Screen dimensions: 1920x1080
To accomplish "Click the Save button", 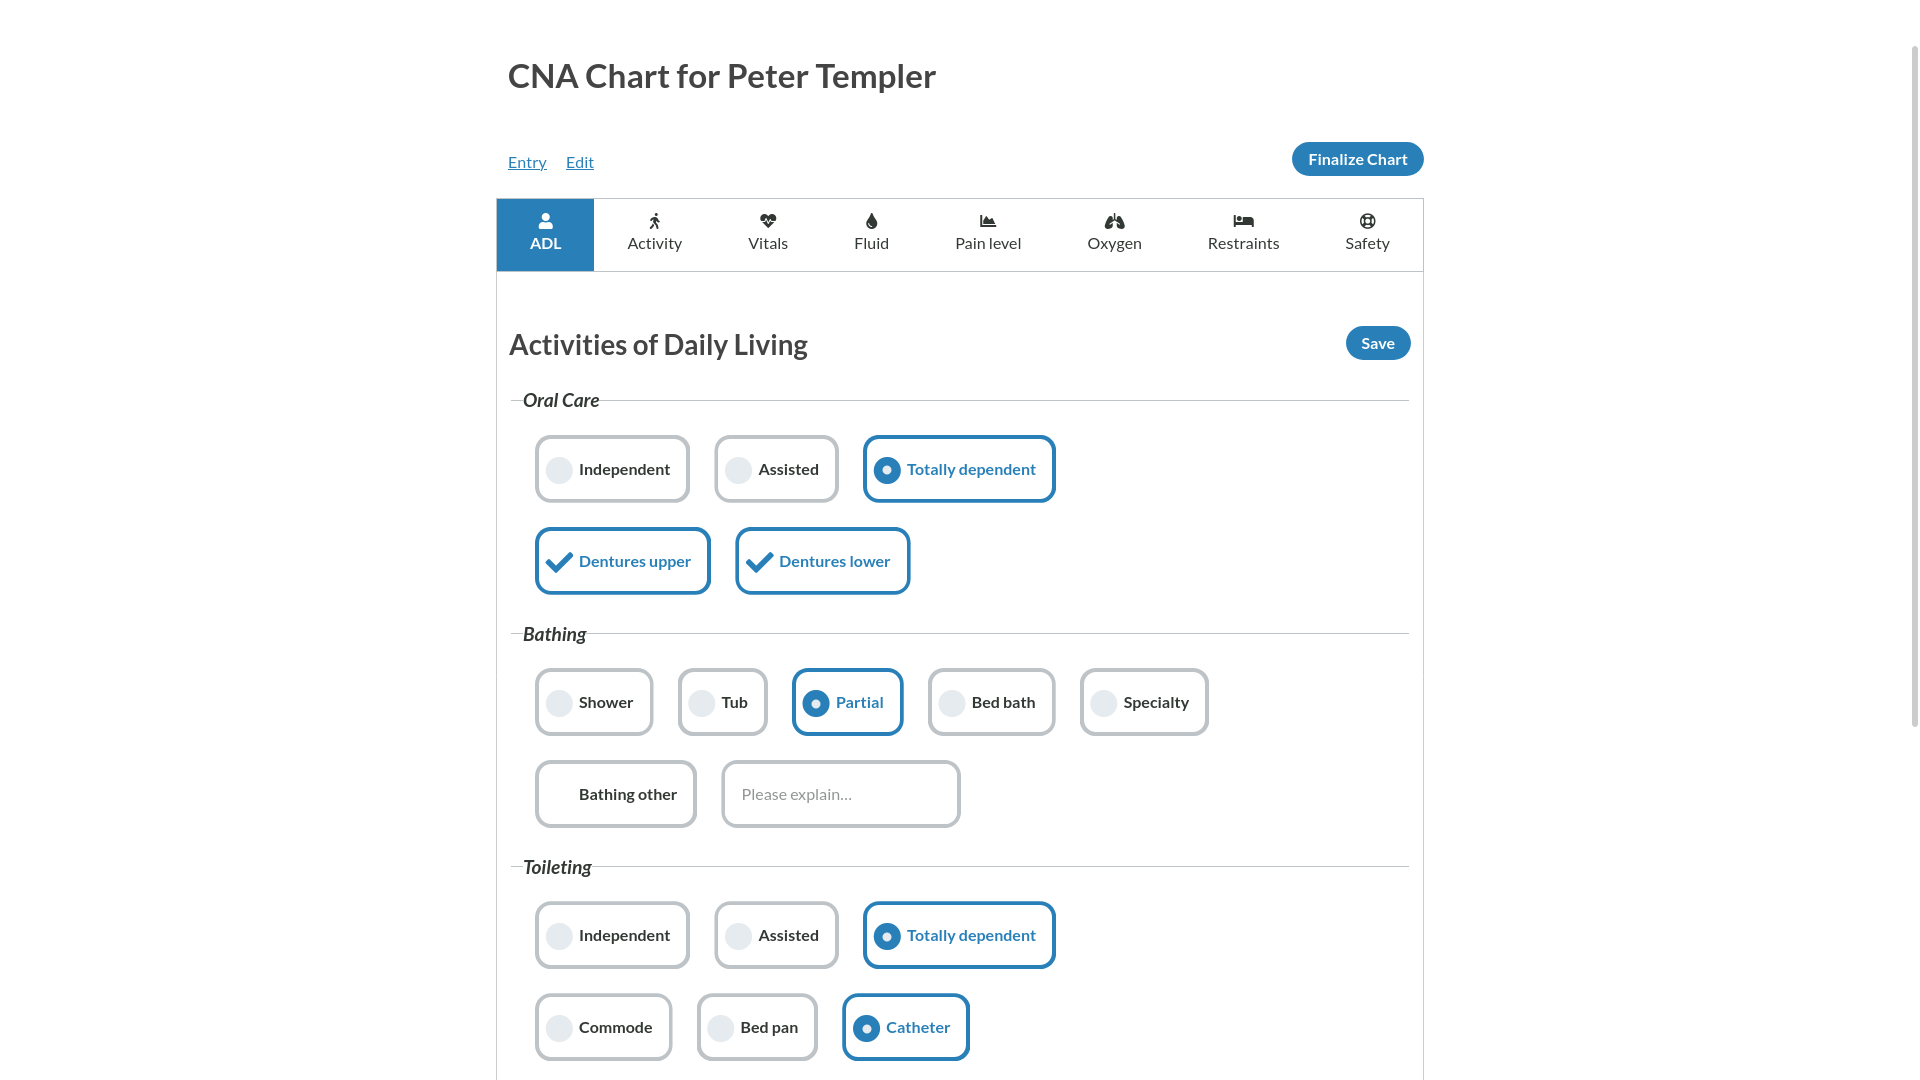I will (x=1377, y=343).
